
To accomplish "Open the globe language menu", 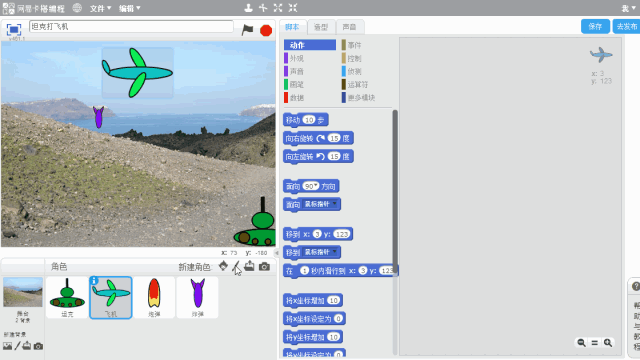I will coord(77,8).
